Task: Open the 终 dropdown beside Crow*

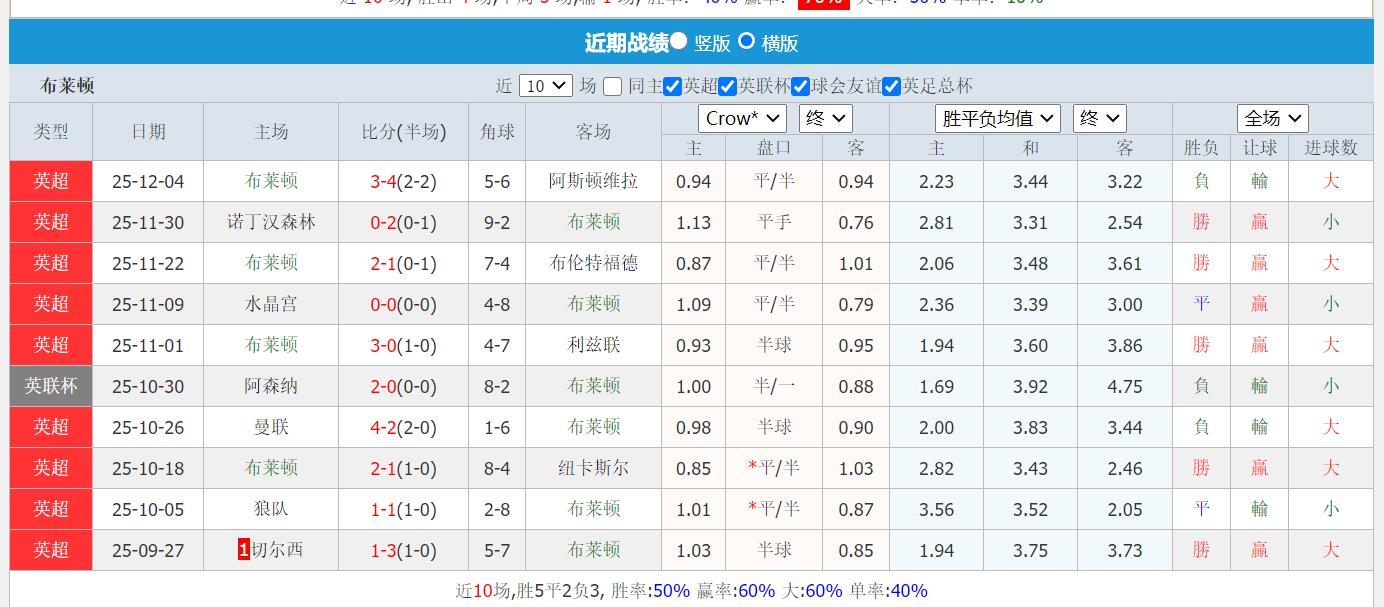Action: click(825, 118)
